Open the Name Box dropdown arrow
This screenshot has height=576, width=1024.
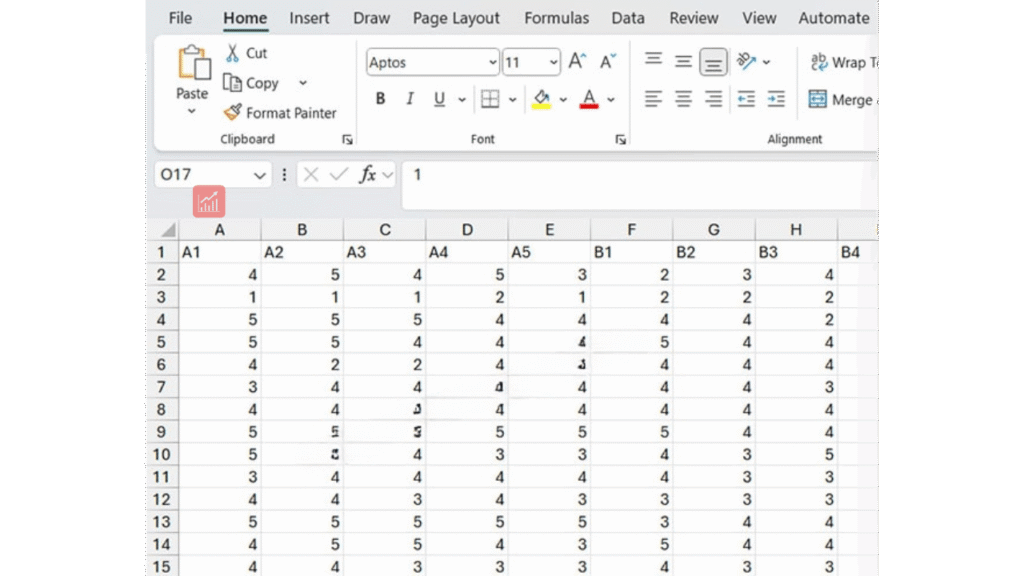click(x=260, y=175)
